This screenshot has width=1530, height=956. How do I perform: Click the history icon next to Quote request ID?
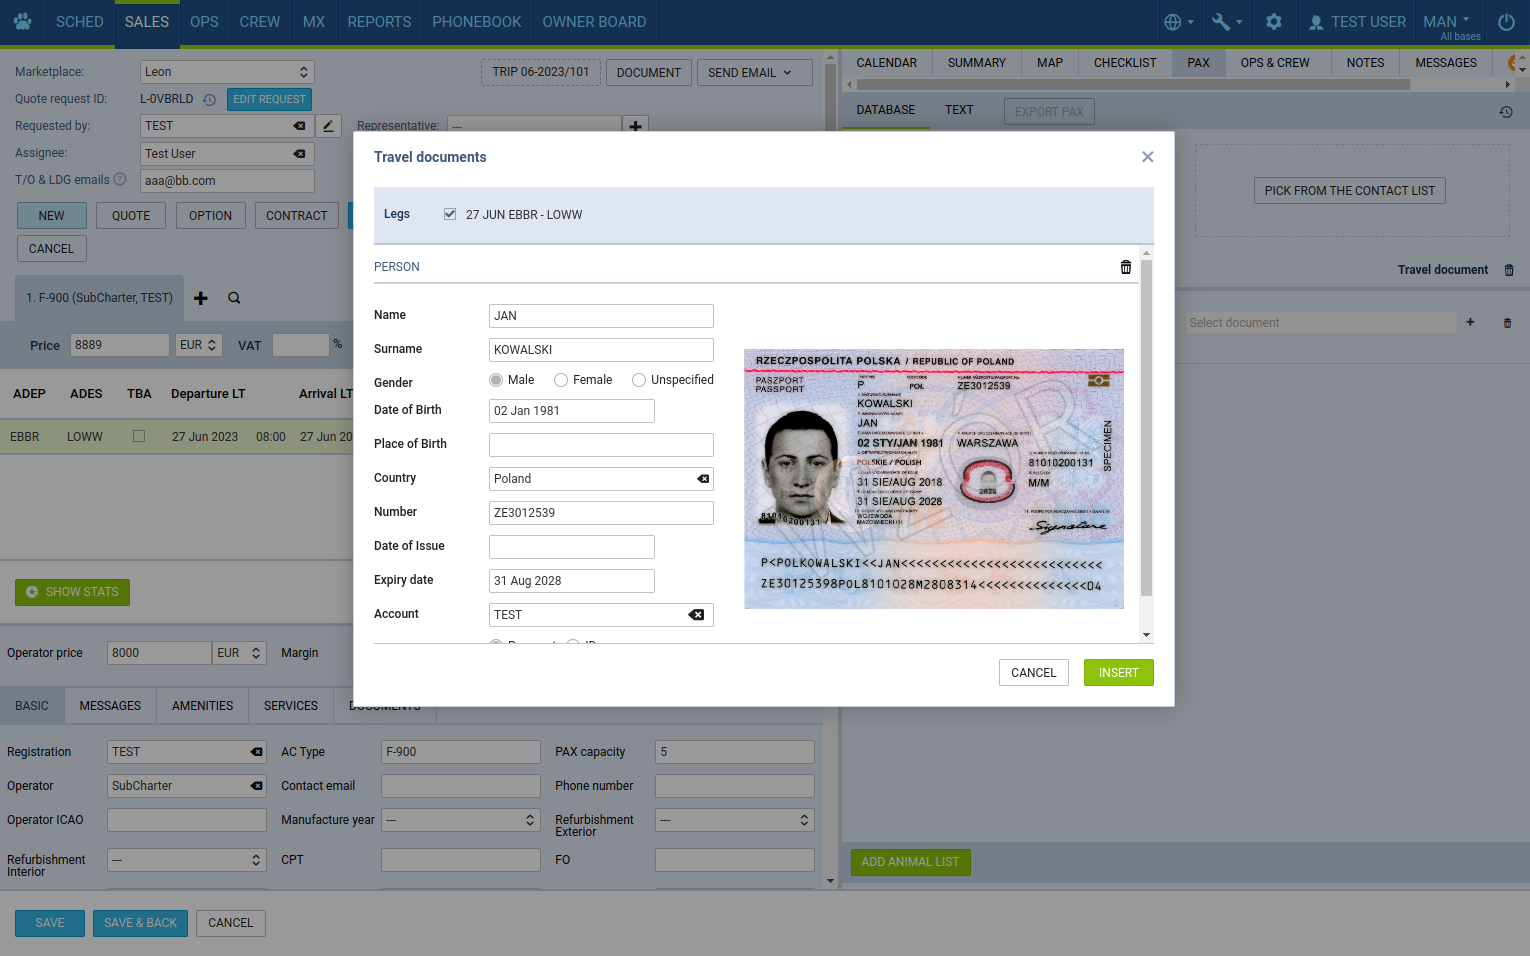(209, 100)
